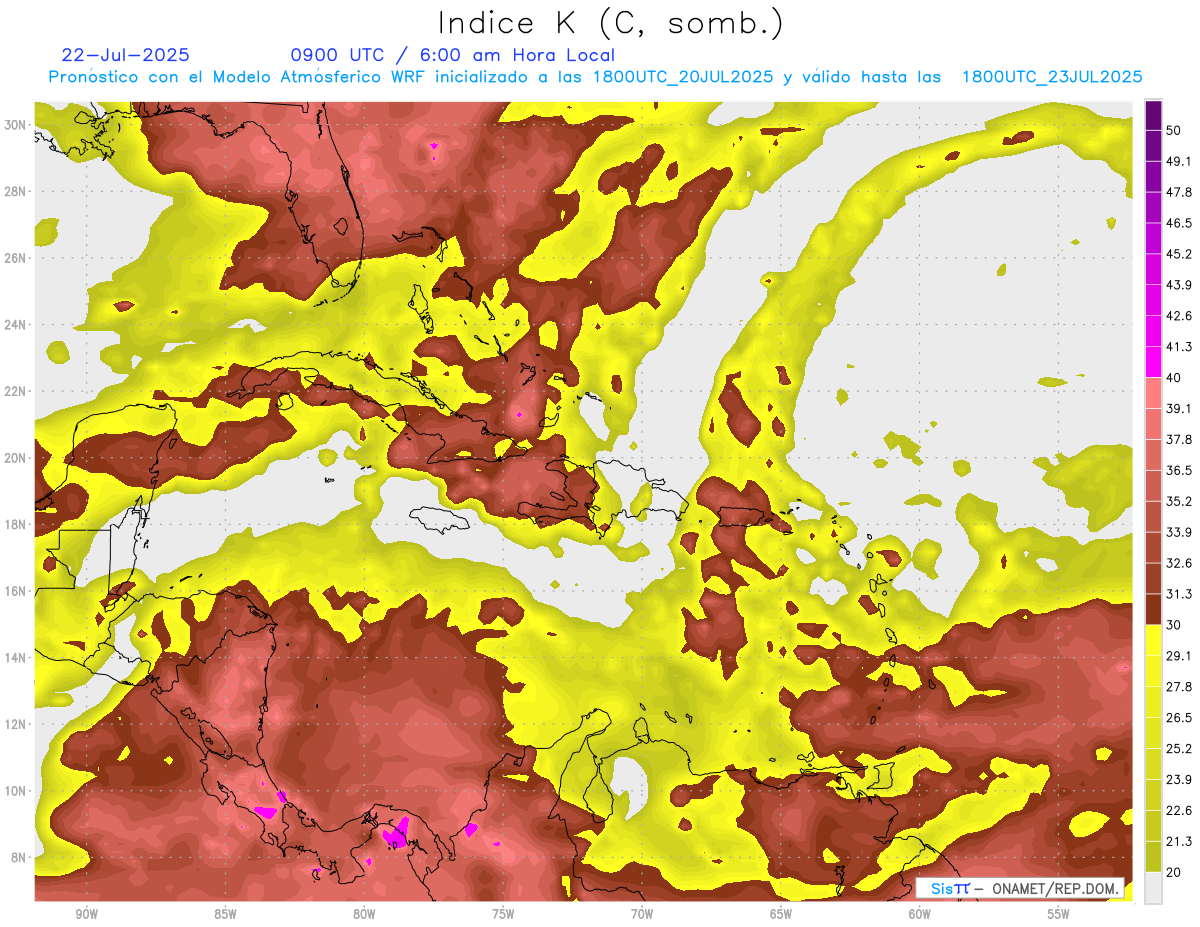This screenshot has width=1200, height=927.
Task: Click the colorbar value label 35.2
Action: 1177,501
